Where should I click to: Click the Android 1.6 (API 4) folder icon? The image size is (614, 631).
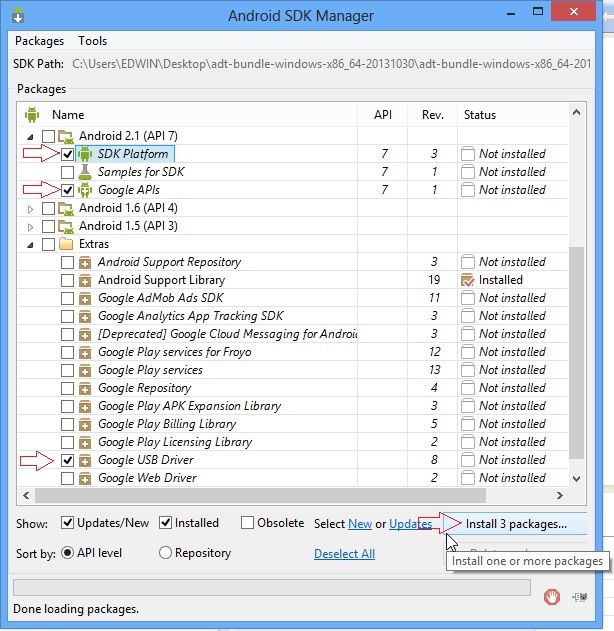[x=66, y=208]
